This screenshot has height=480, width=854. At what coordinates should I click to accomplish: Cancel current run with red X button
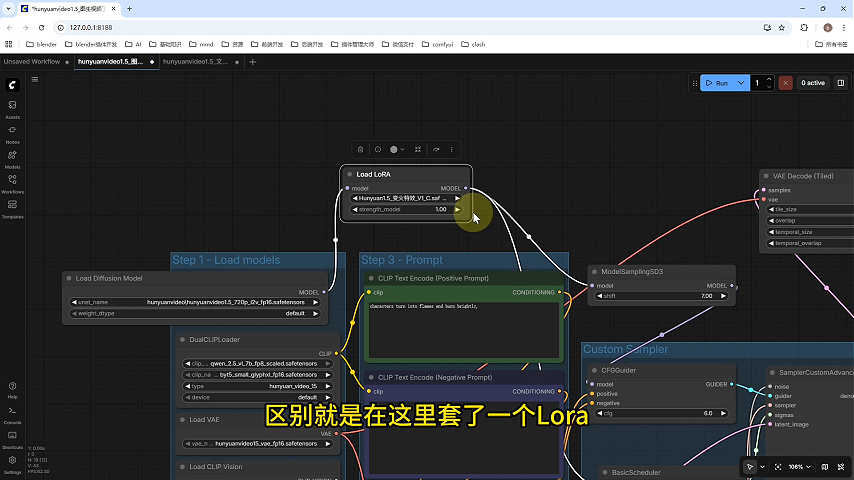click(x=785, y=83)
